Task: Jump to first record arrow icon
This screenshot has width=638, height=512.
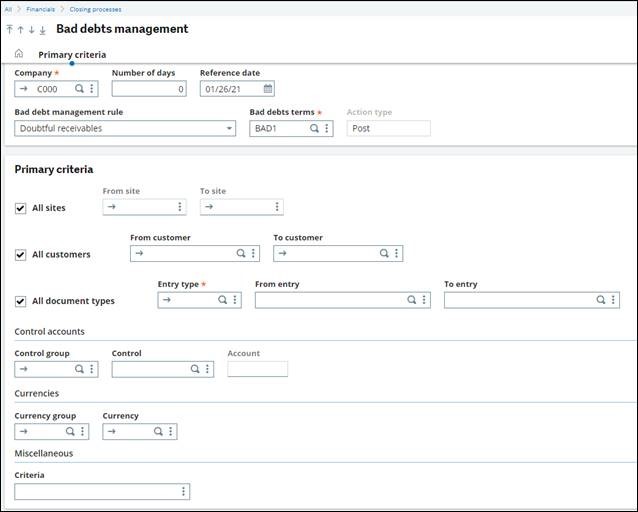Action: click(9, 30)
